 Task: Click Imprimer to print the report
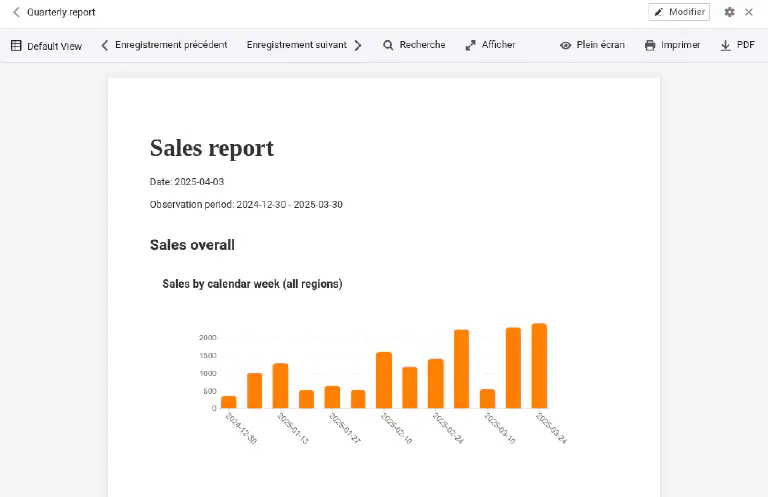672,45
